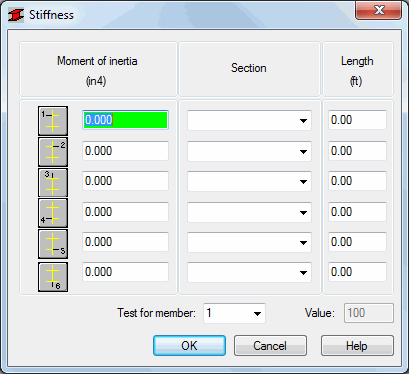Click Length field for member 4
This screenshot has height=374, width=409.
coord(357,212)
